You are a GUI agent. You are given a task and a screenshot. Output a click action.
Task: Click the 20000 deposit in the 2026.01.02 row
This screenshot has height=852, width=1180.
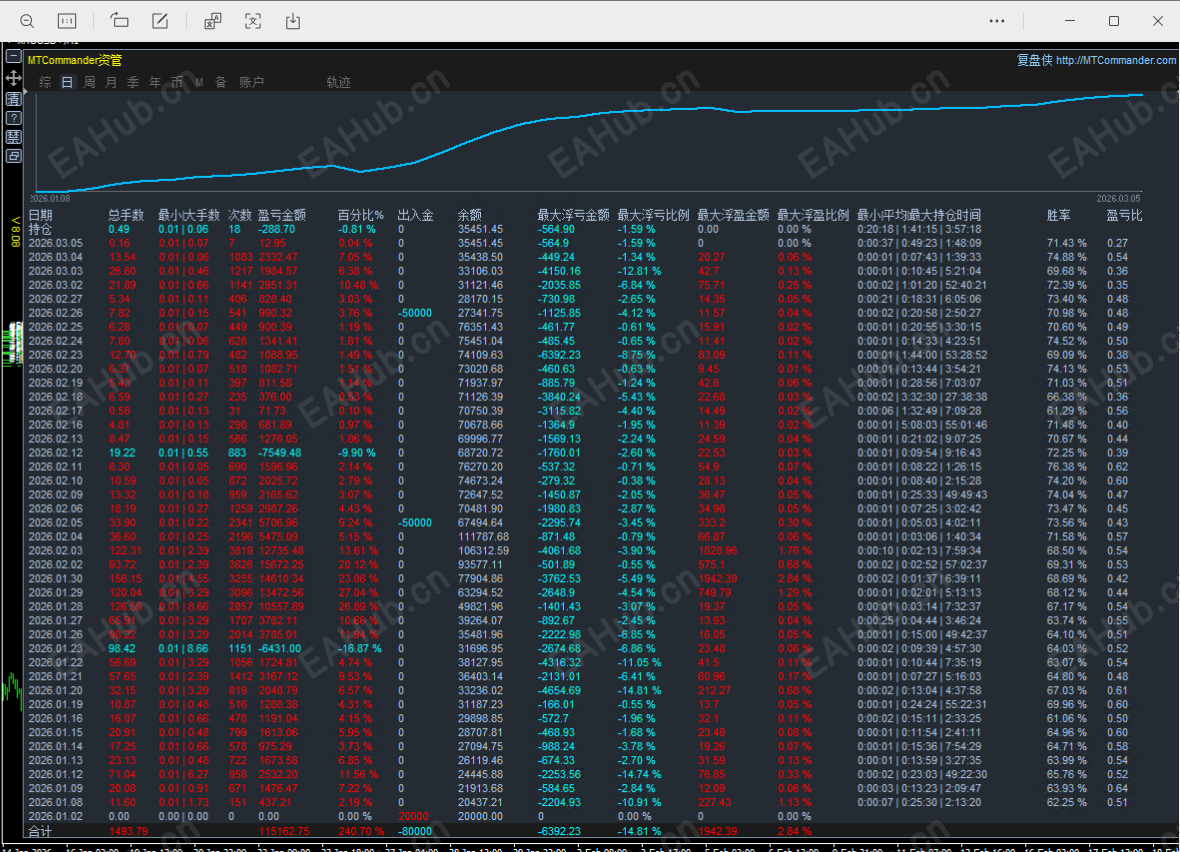(x=413, y=816)
